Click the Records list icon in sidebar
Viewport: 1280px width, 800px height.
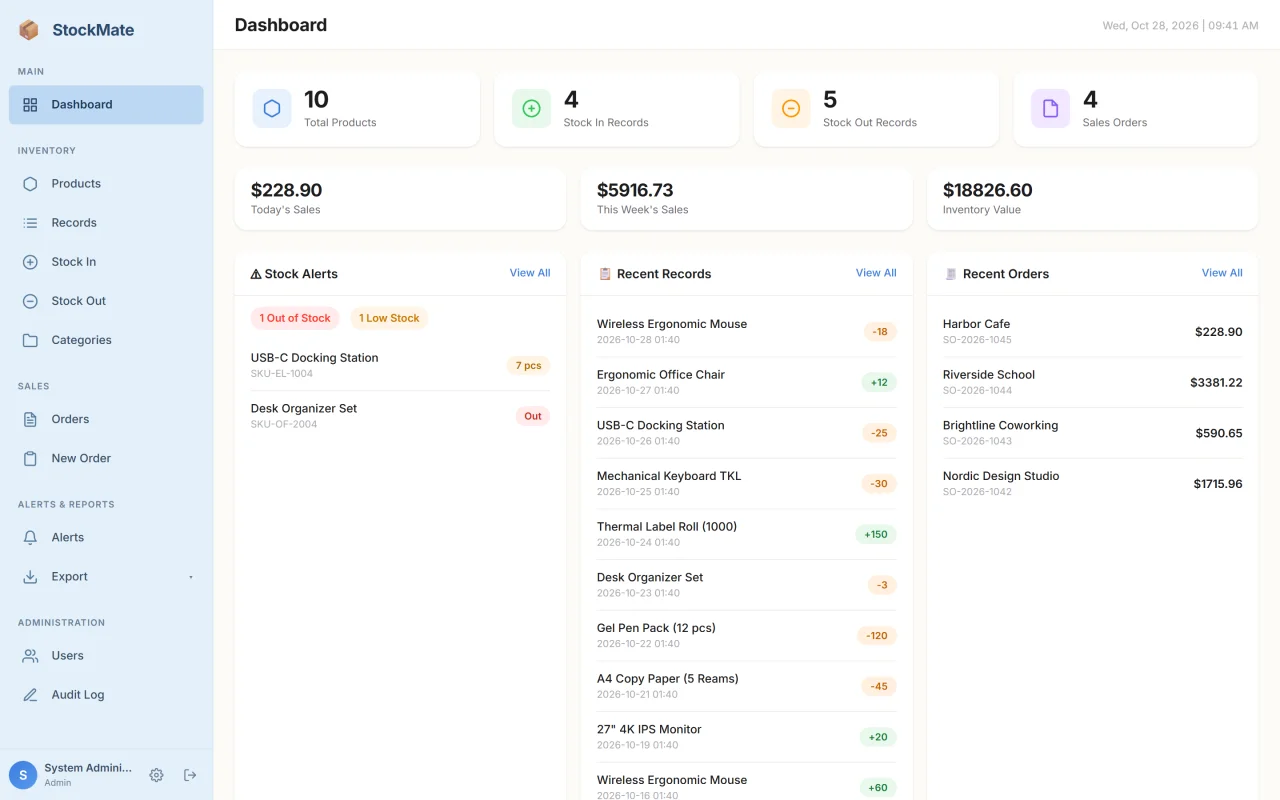pyautogui.click(x=30, y=223)
